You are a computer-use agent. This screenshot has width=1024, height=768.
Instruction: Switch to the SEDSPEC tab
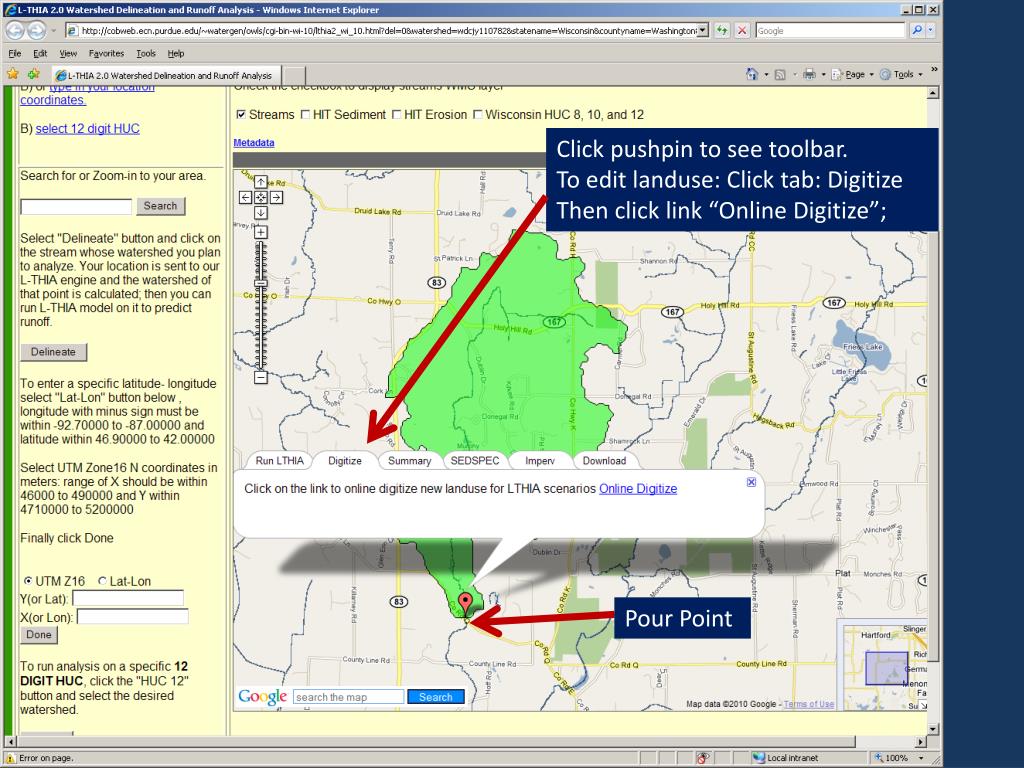point(475,460)
